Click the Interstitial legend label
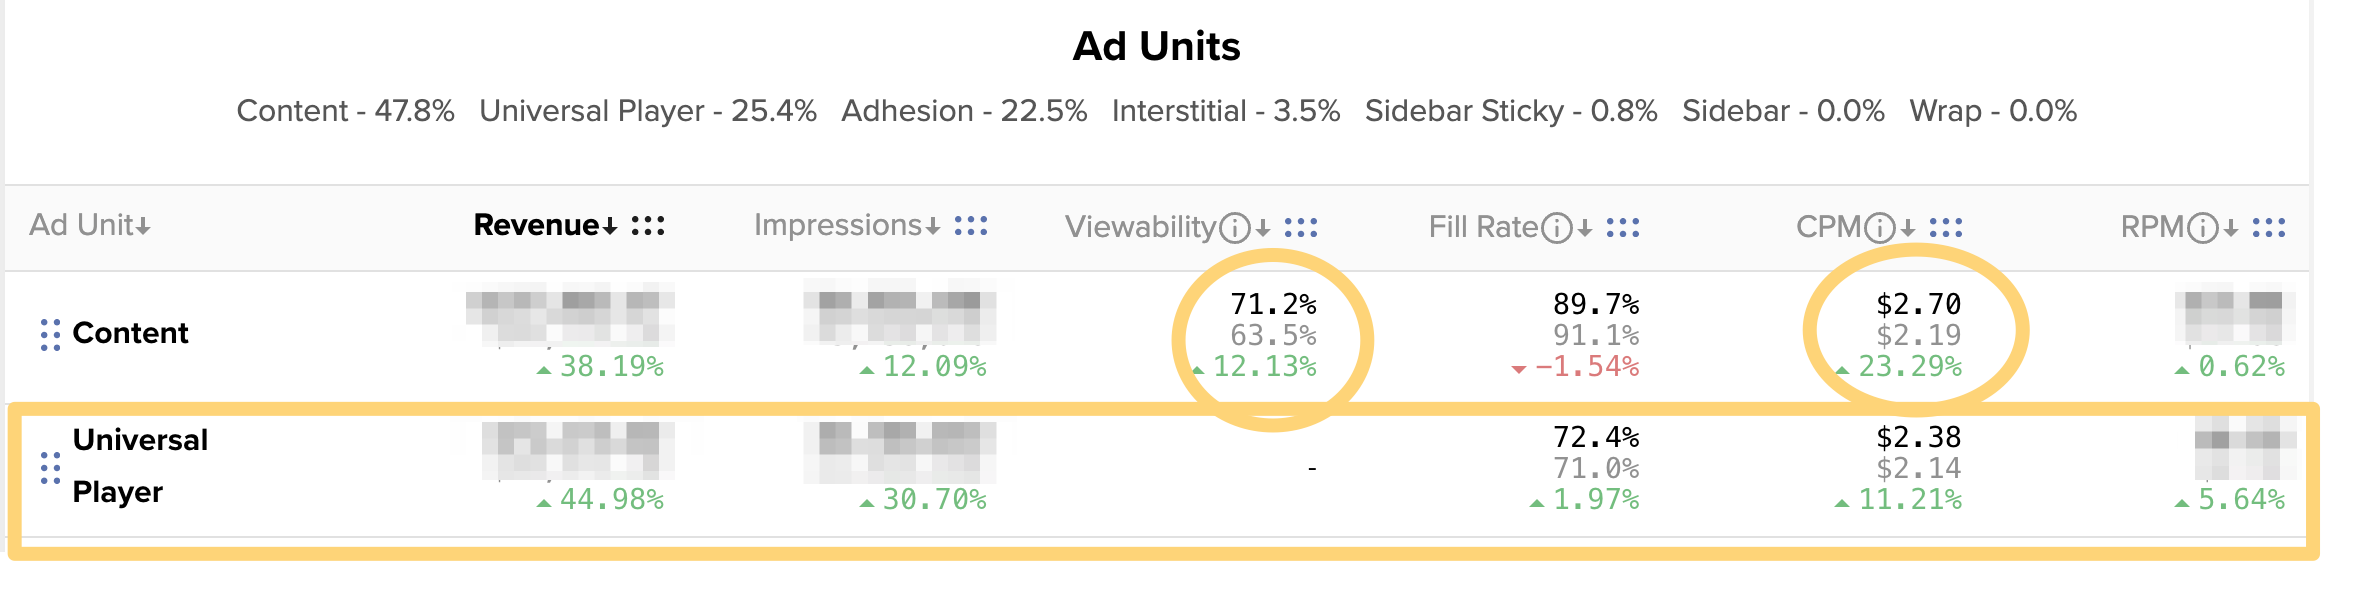The image size is (2362, 602). pyautogui.click(x=1226, y=111)
